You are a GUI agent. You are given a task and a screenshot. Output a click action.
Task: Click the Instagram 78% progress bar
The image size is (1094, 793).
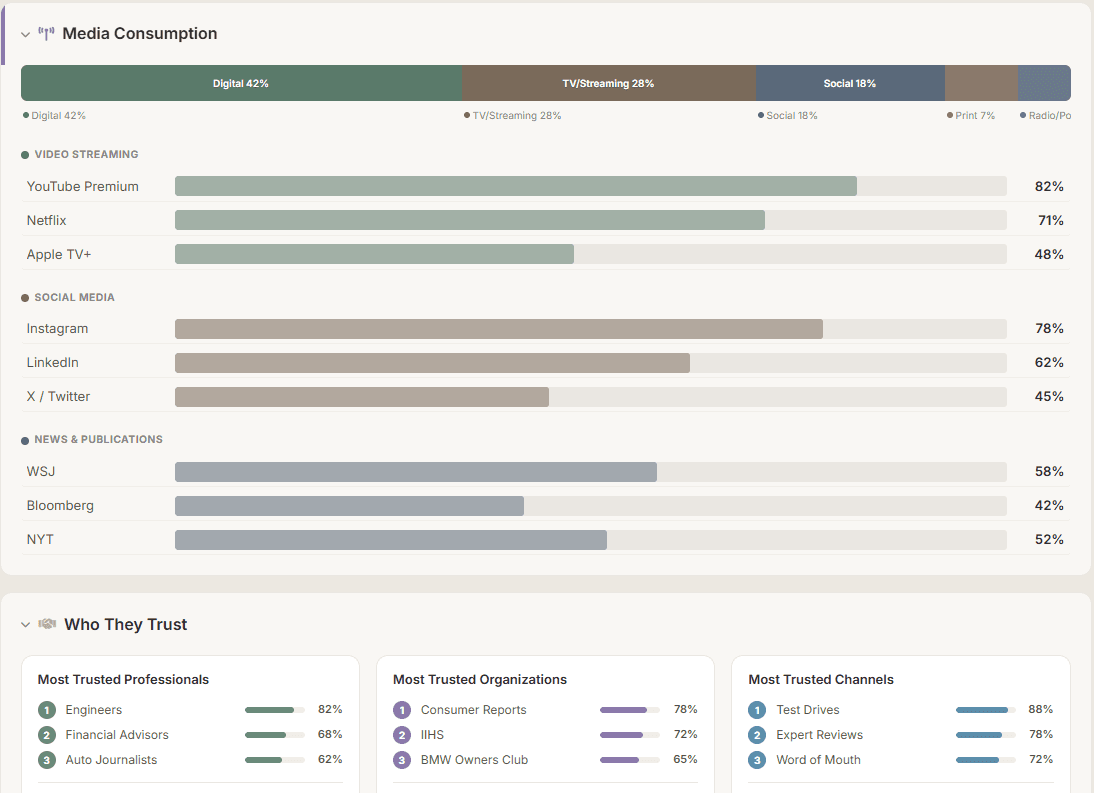(590, 329)
